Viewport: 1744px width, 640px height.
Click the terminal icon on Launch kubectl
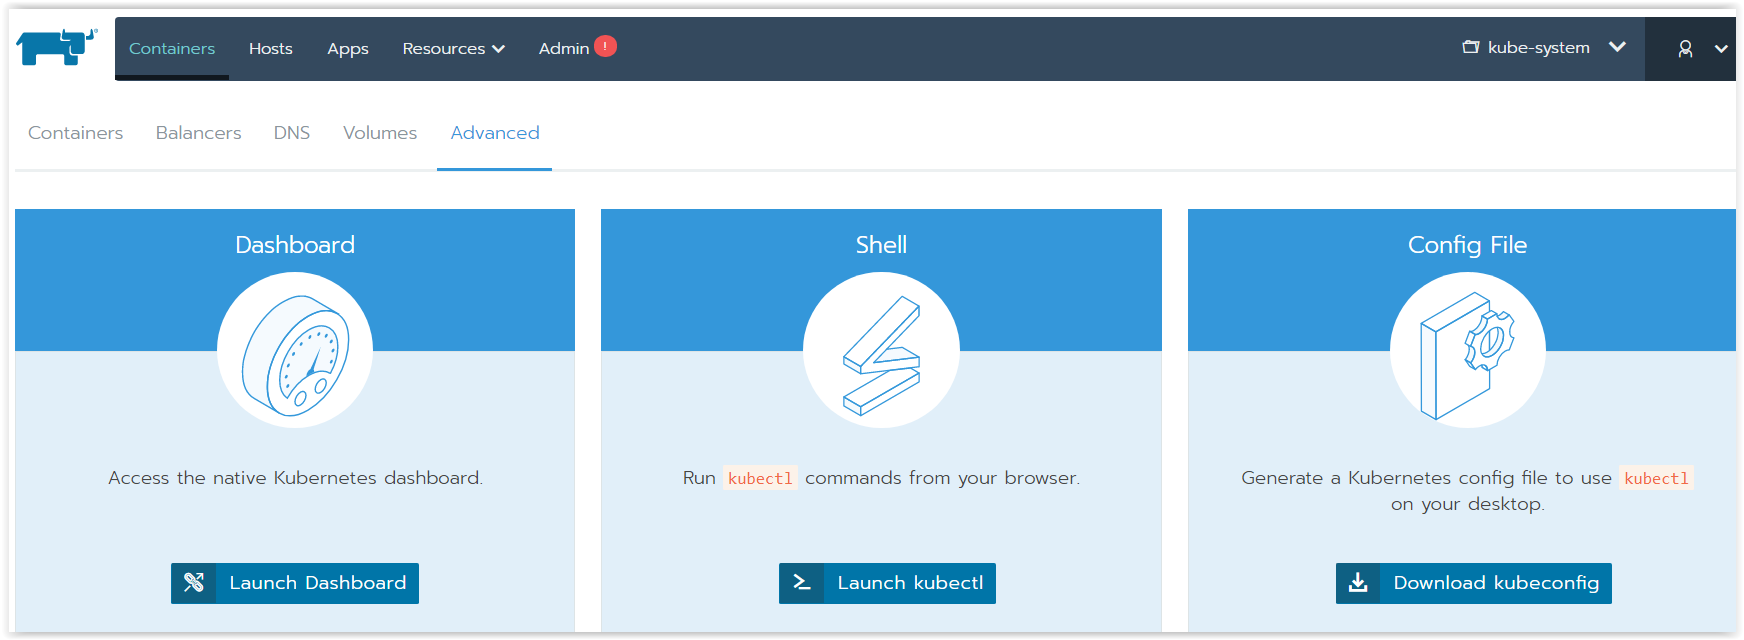(x=802, y=583)
